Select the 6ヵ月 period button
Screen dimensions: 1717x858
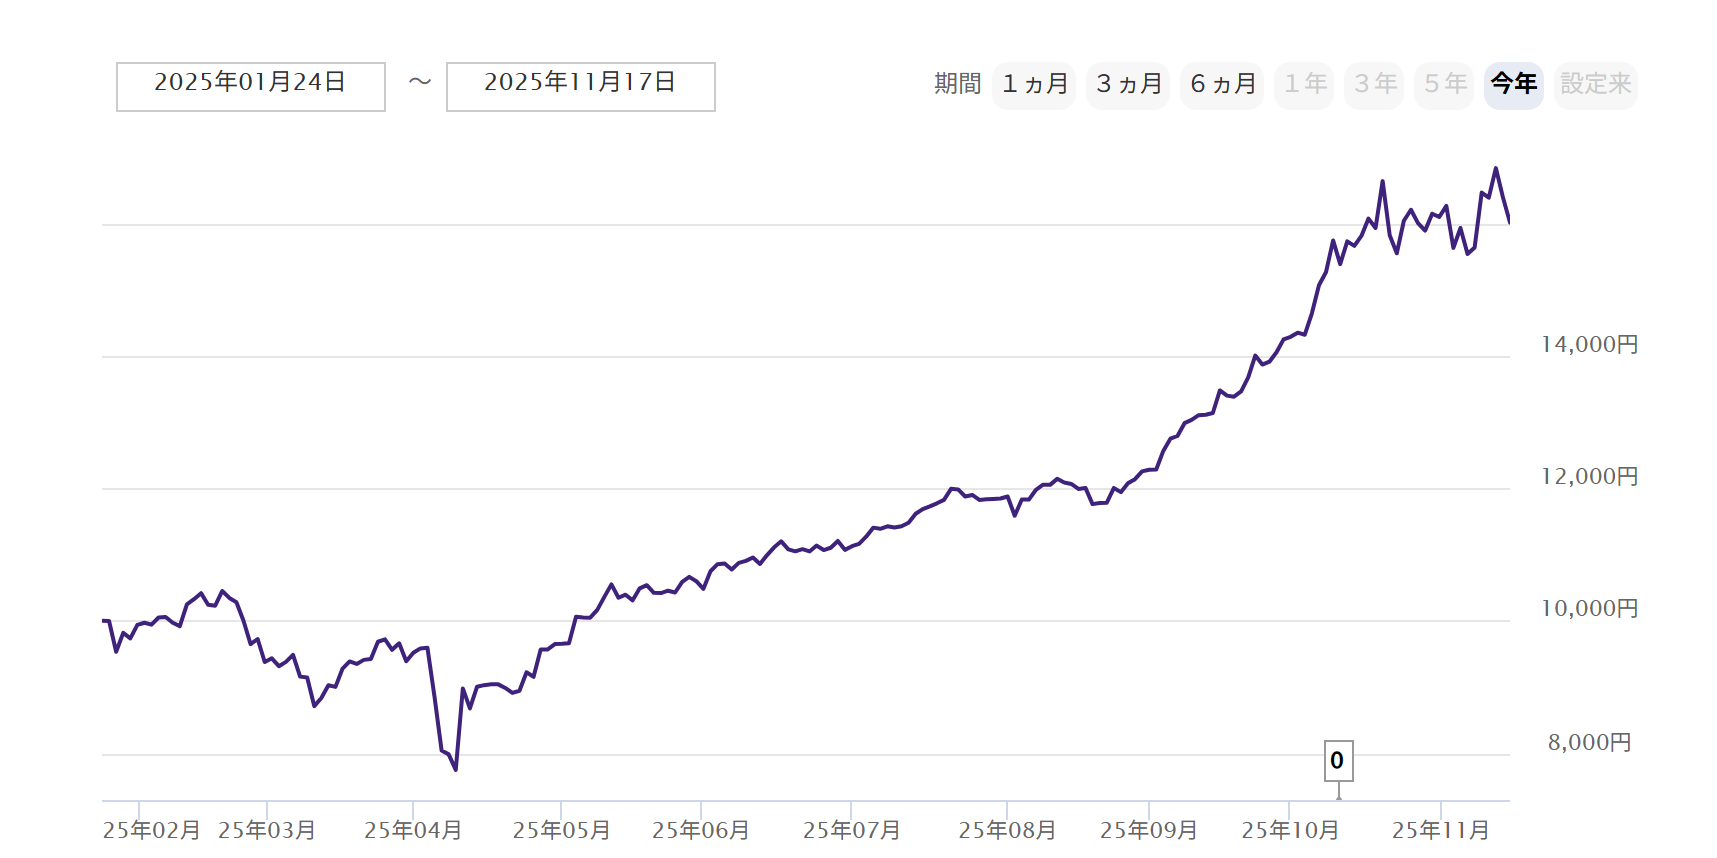click(x=1222, y=85)
